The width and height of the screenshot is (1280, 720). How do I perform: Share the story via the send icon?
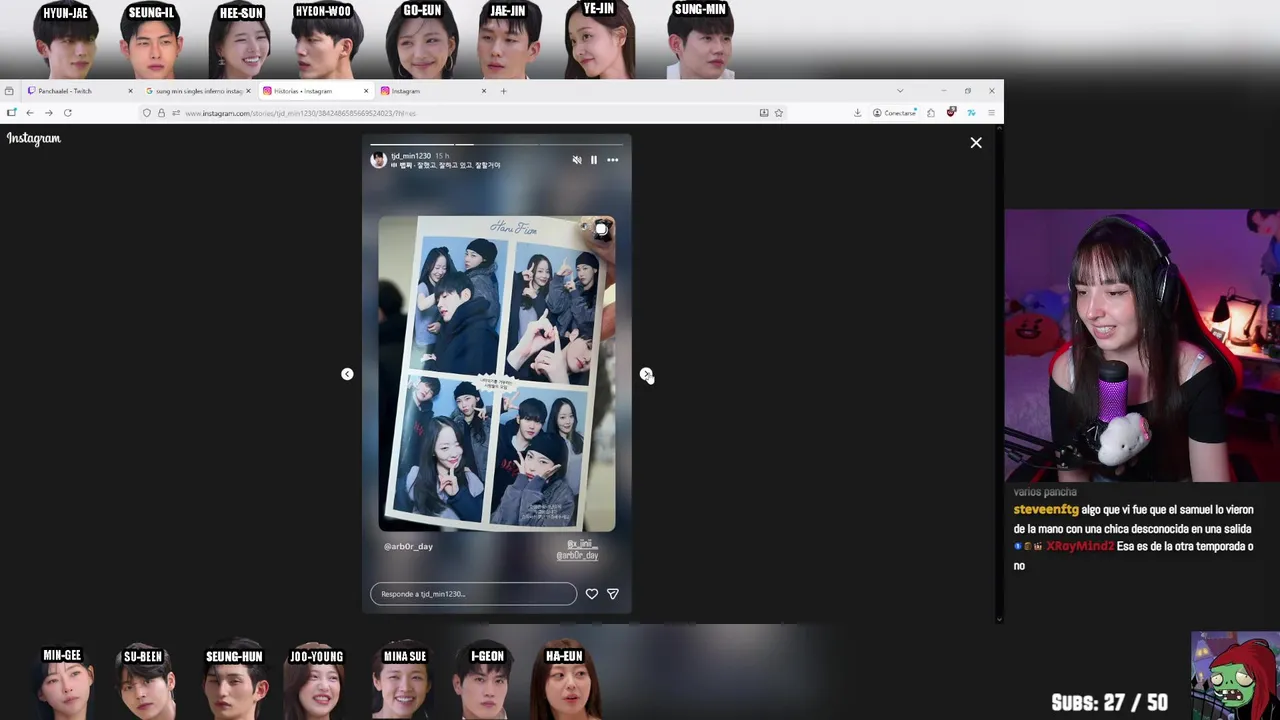pyautogui.click(x=613, y=594)
